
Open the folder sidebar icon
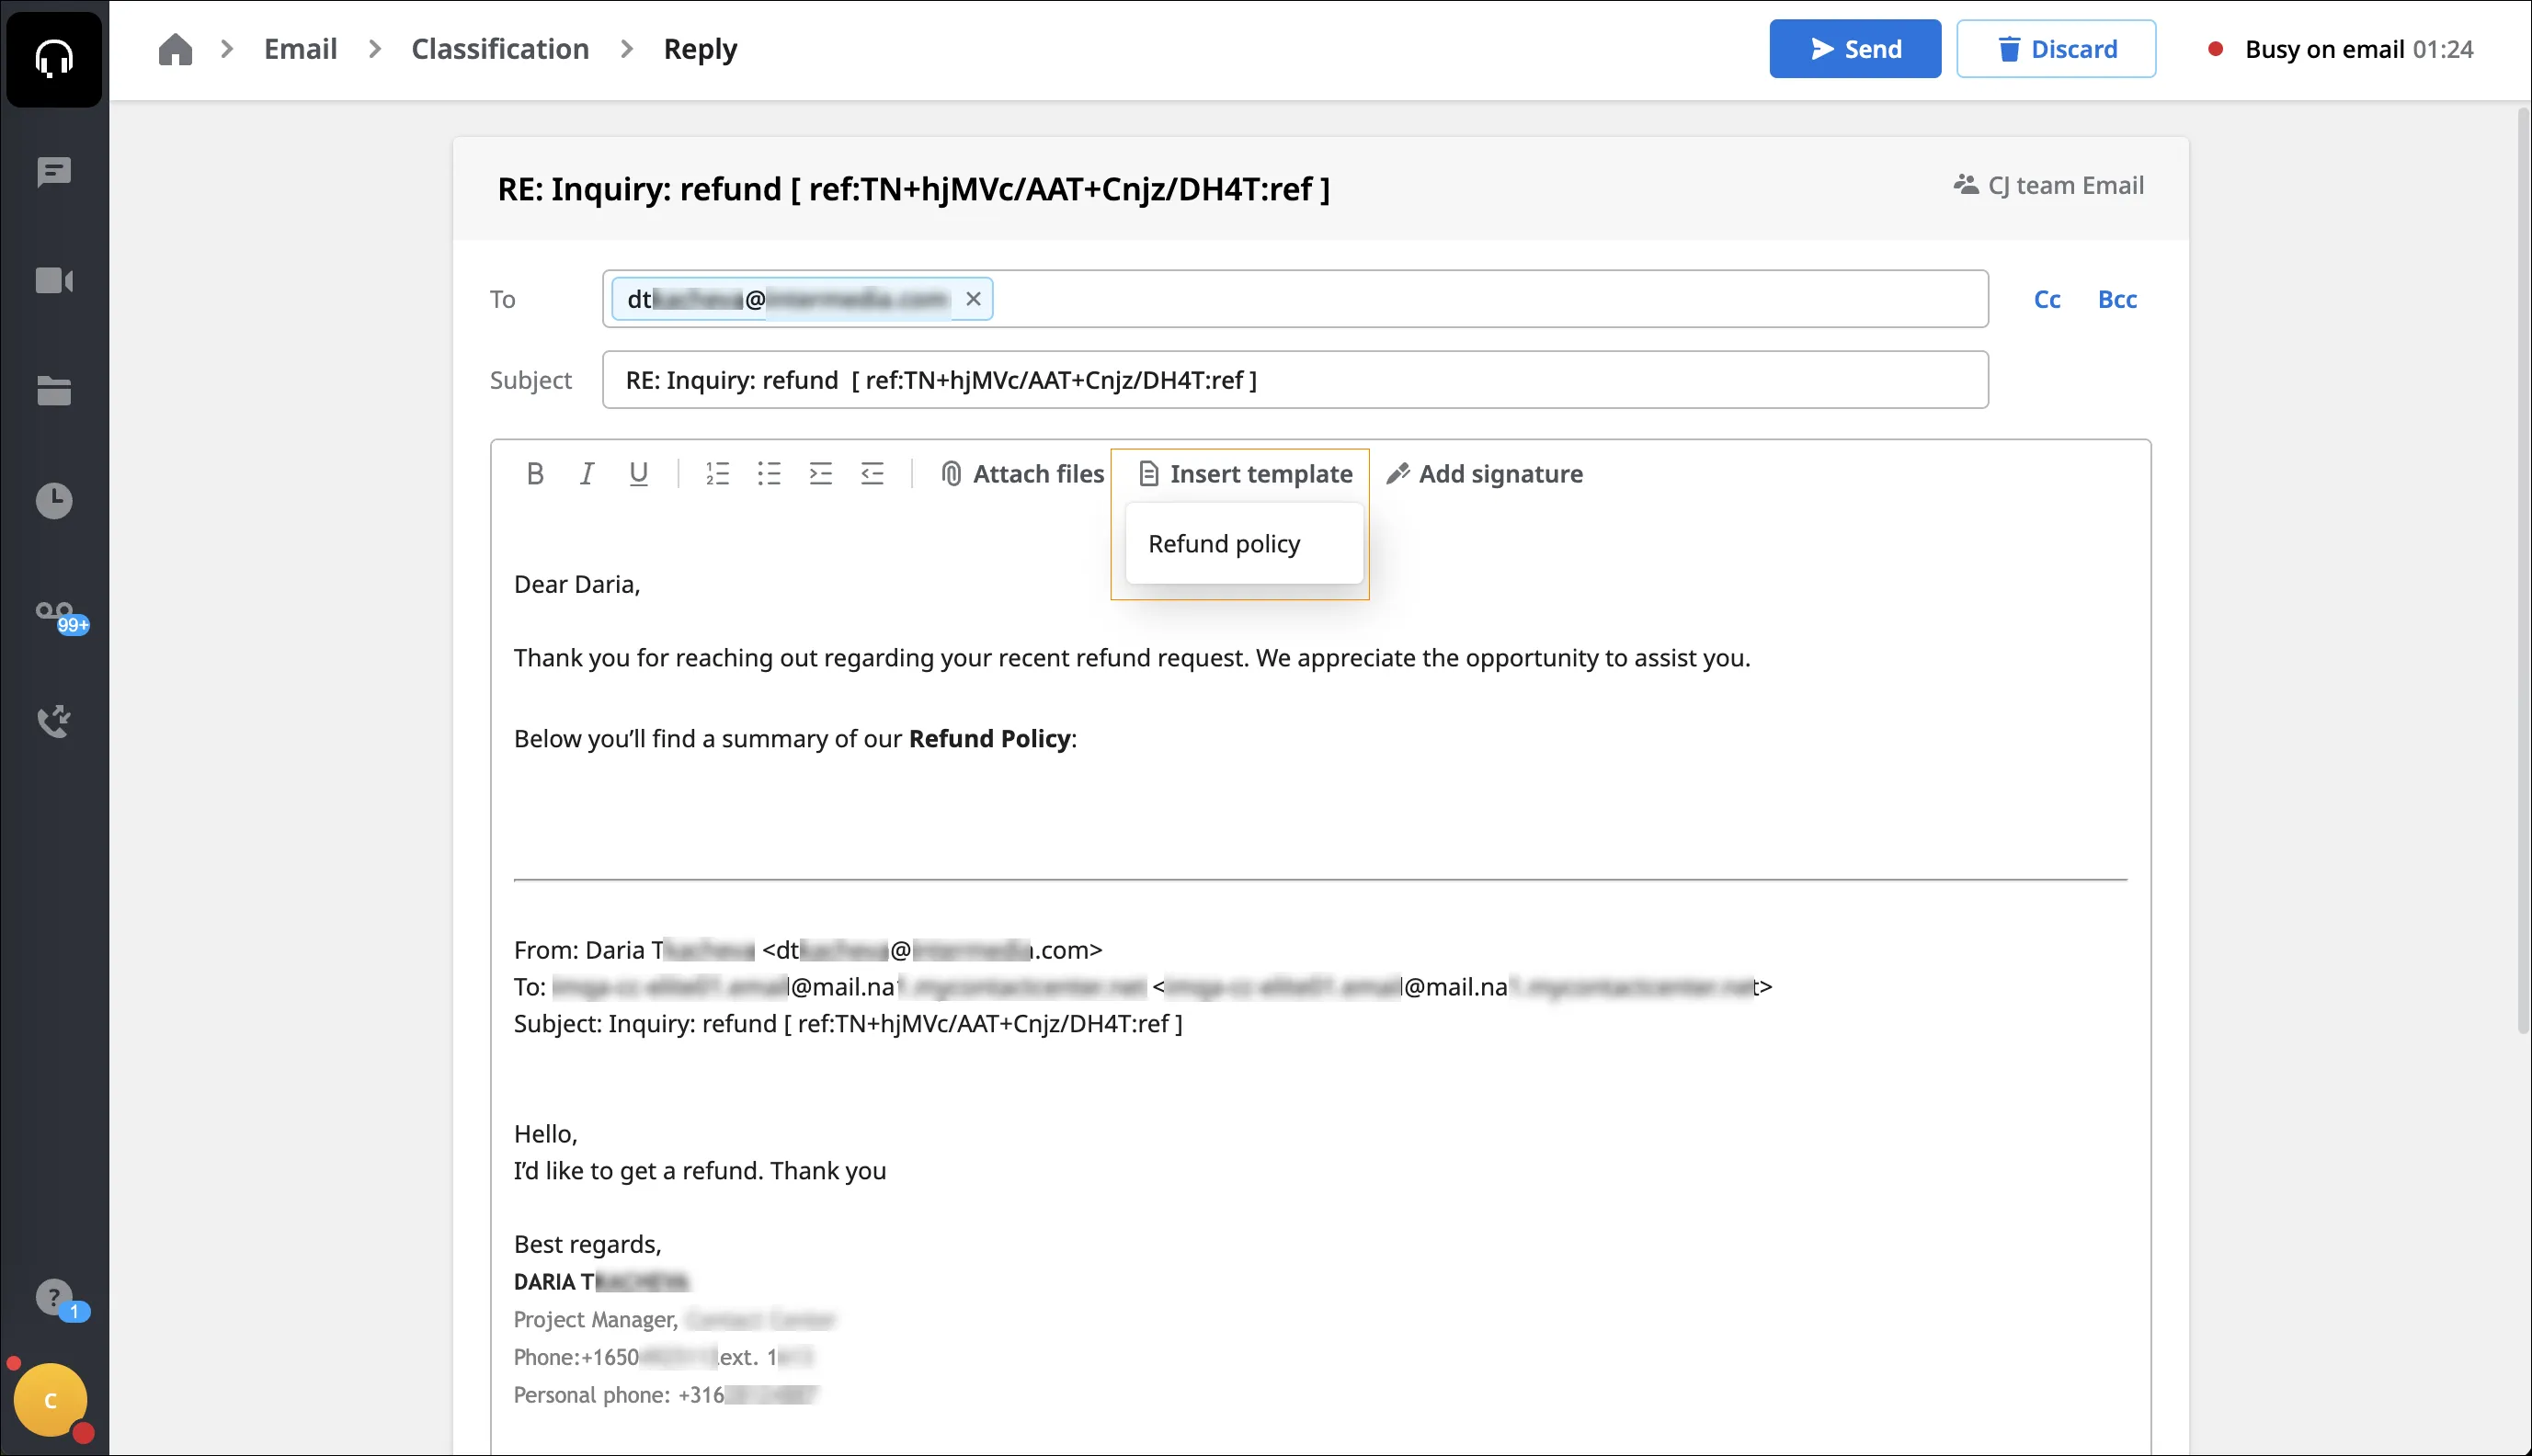pyautogui.click(x=54, y=391)
